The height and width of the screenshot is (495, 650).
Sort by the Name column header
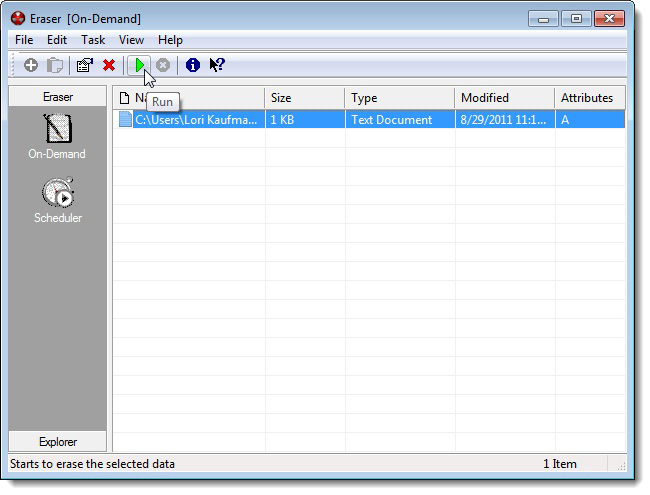(189, 98)
